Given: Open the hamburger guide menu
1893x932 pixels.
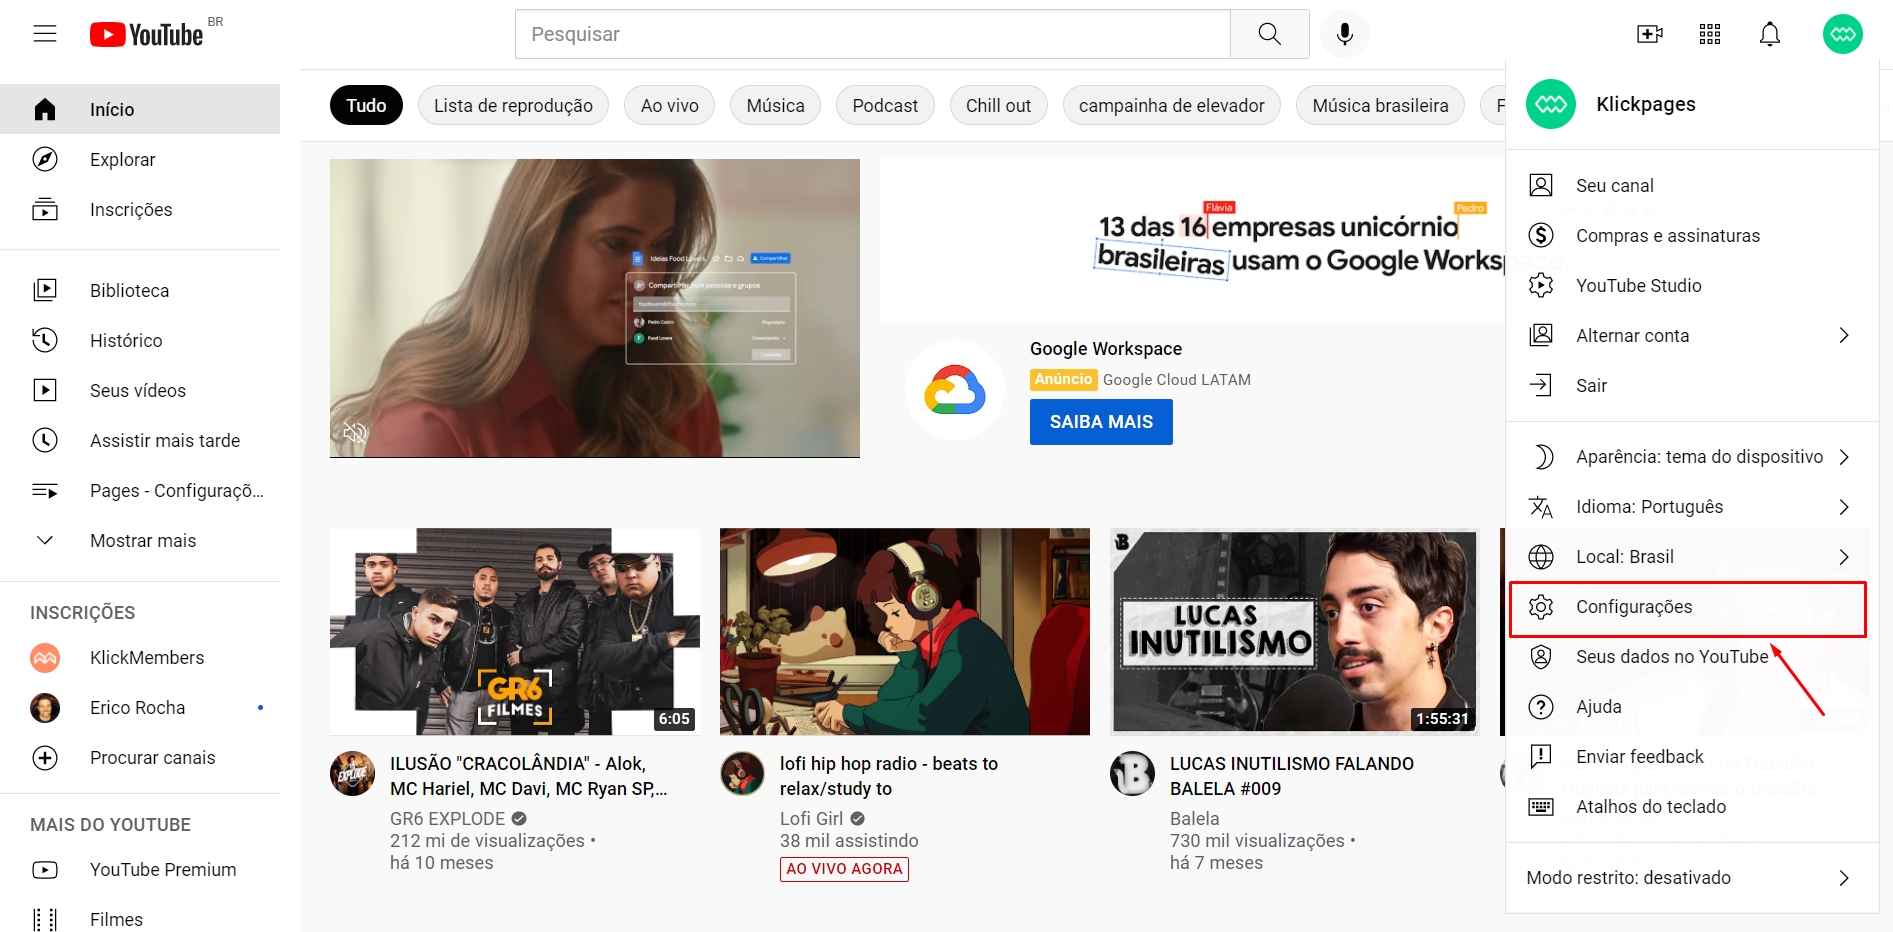Looking at the screenshot, I should (x=45, y=34).
